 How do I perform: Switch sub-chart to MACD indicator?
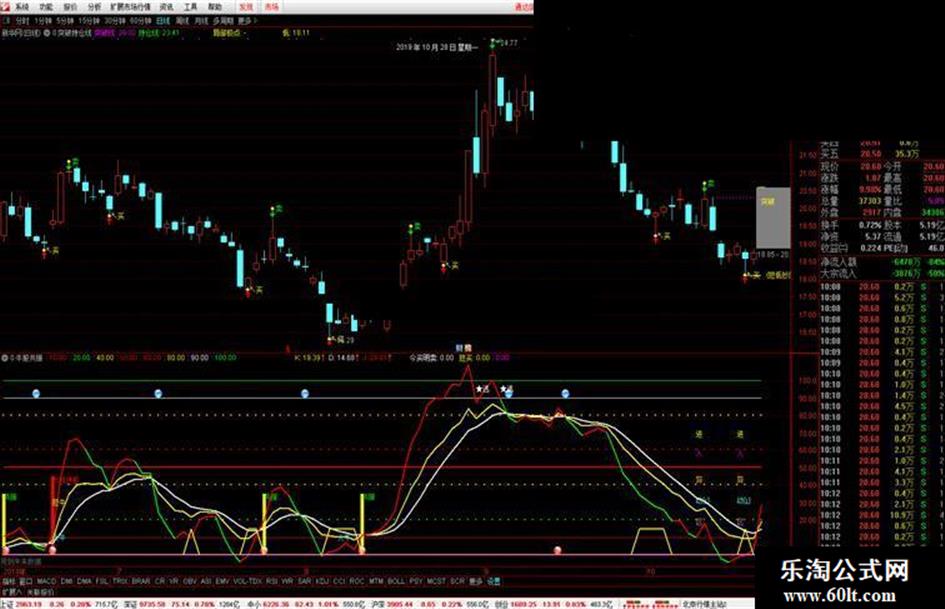point(46,581)
